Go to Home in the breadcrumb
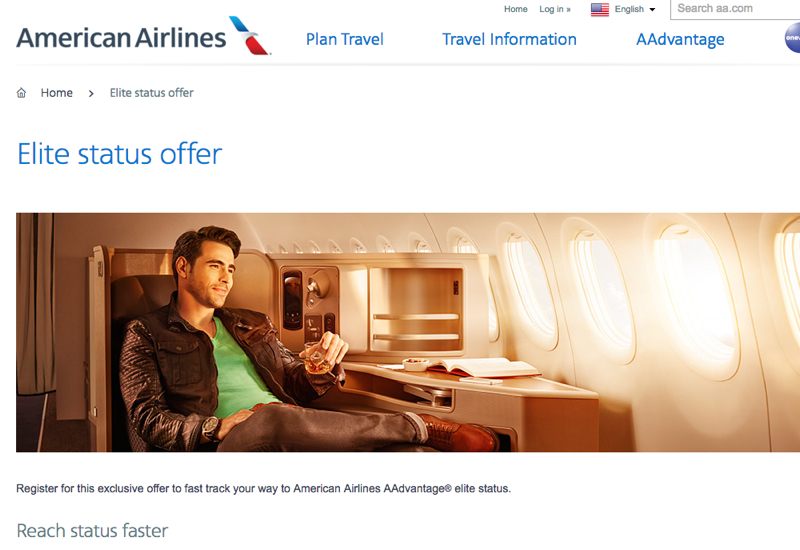 pyautogui.click(x=57, y=93)
